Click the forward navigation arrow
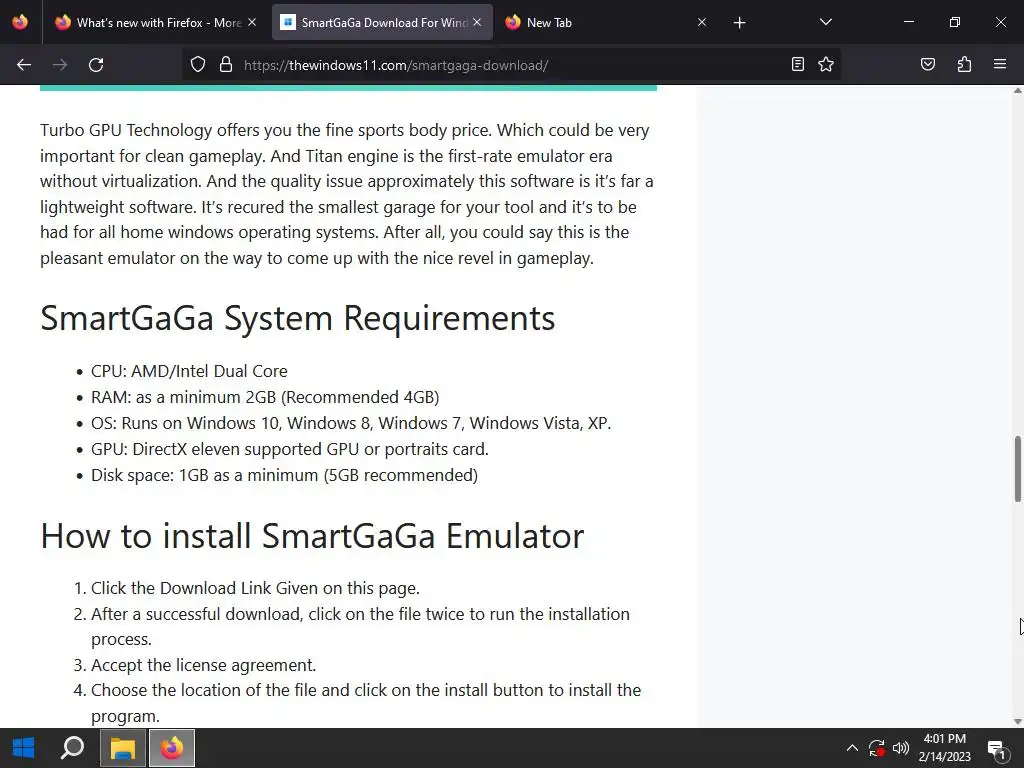This screenshot has height=768, width=1024. tap(60, 65)
